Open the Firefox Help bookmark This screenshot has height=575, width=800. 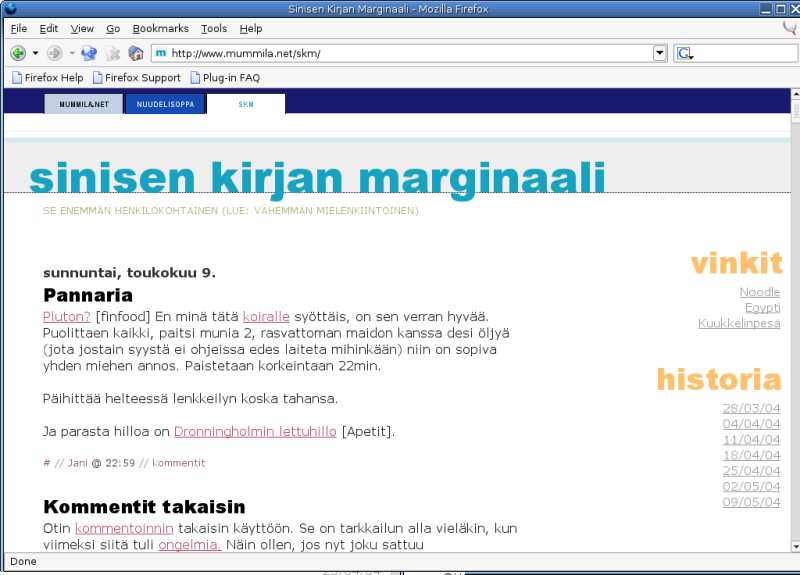47,77
